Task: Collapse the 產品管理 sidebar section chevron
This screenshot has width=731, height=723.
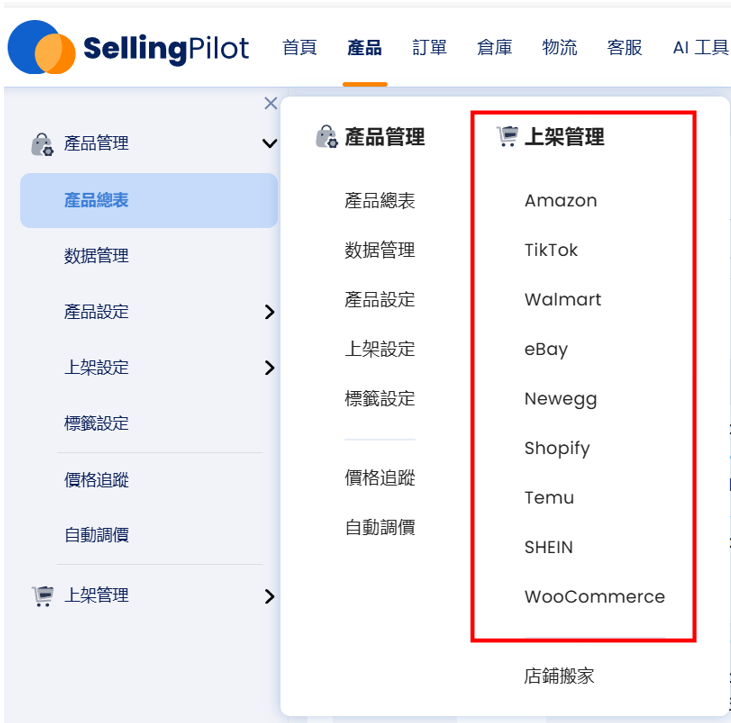Action: pos(269,143)
